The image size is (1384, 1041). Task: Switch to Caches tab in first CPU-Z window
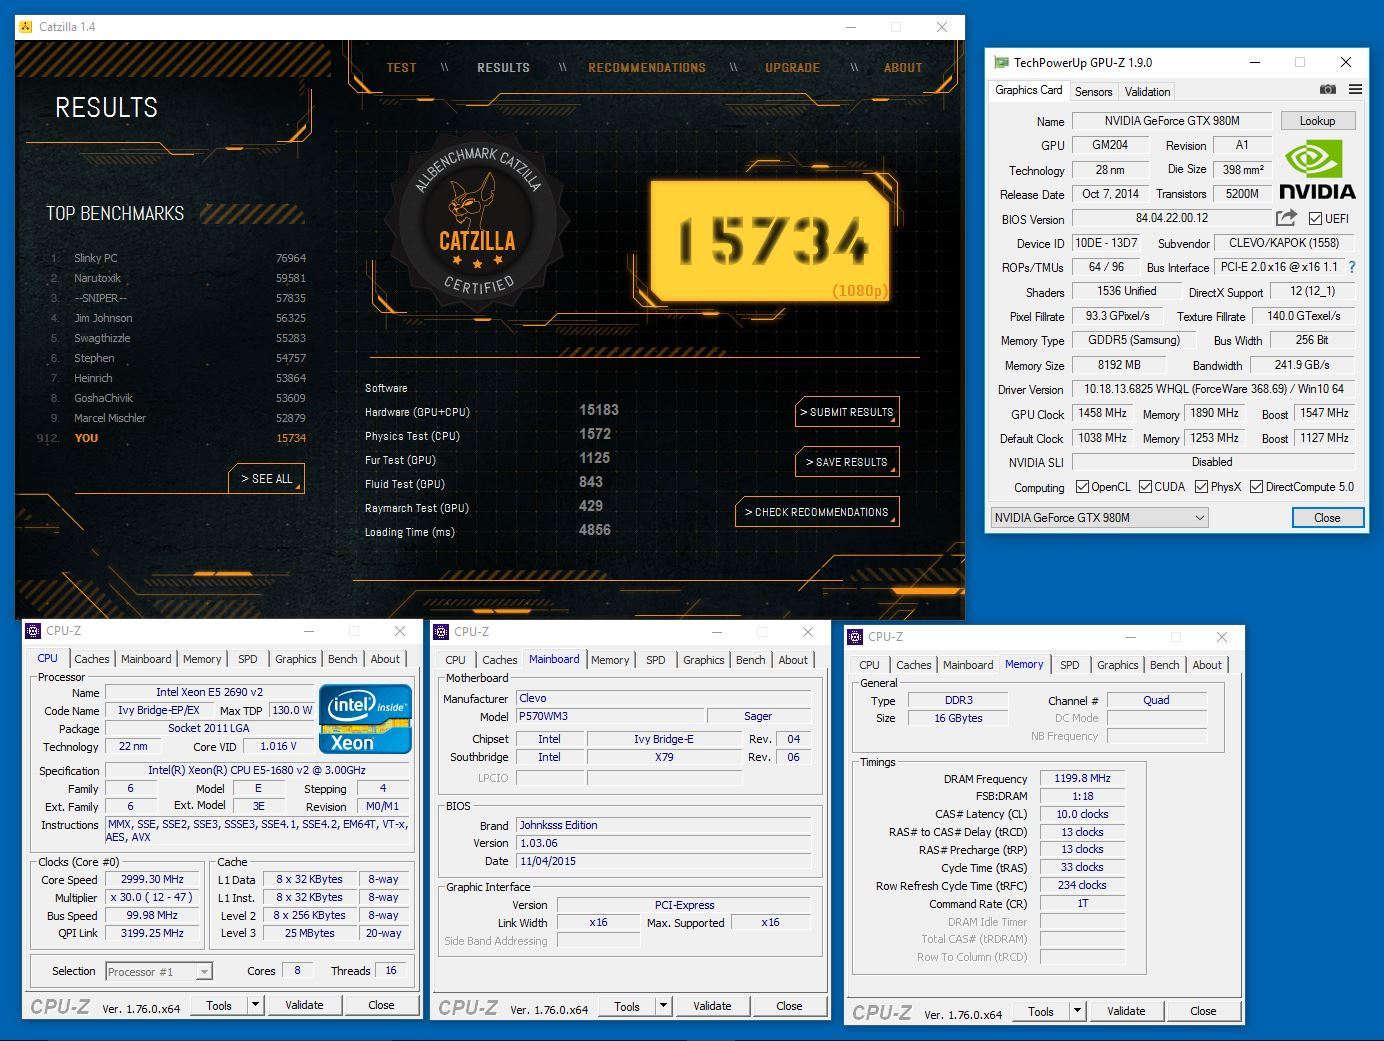tap(92, 659)
